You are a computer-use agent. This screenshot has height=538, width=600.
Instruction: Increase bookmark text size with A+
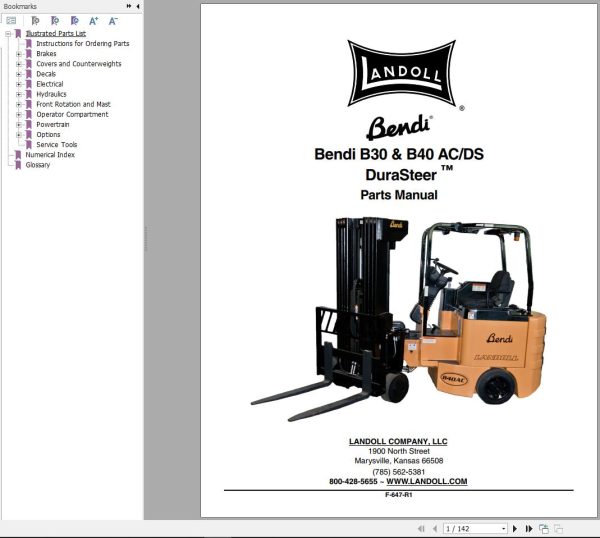point(94,21)
